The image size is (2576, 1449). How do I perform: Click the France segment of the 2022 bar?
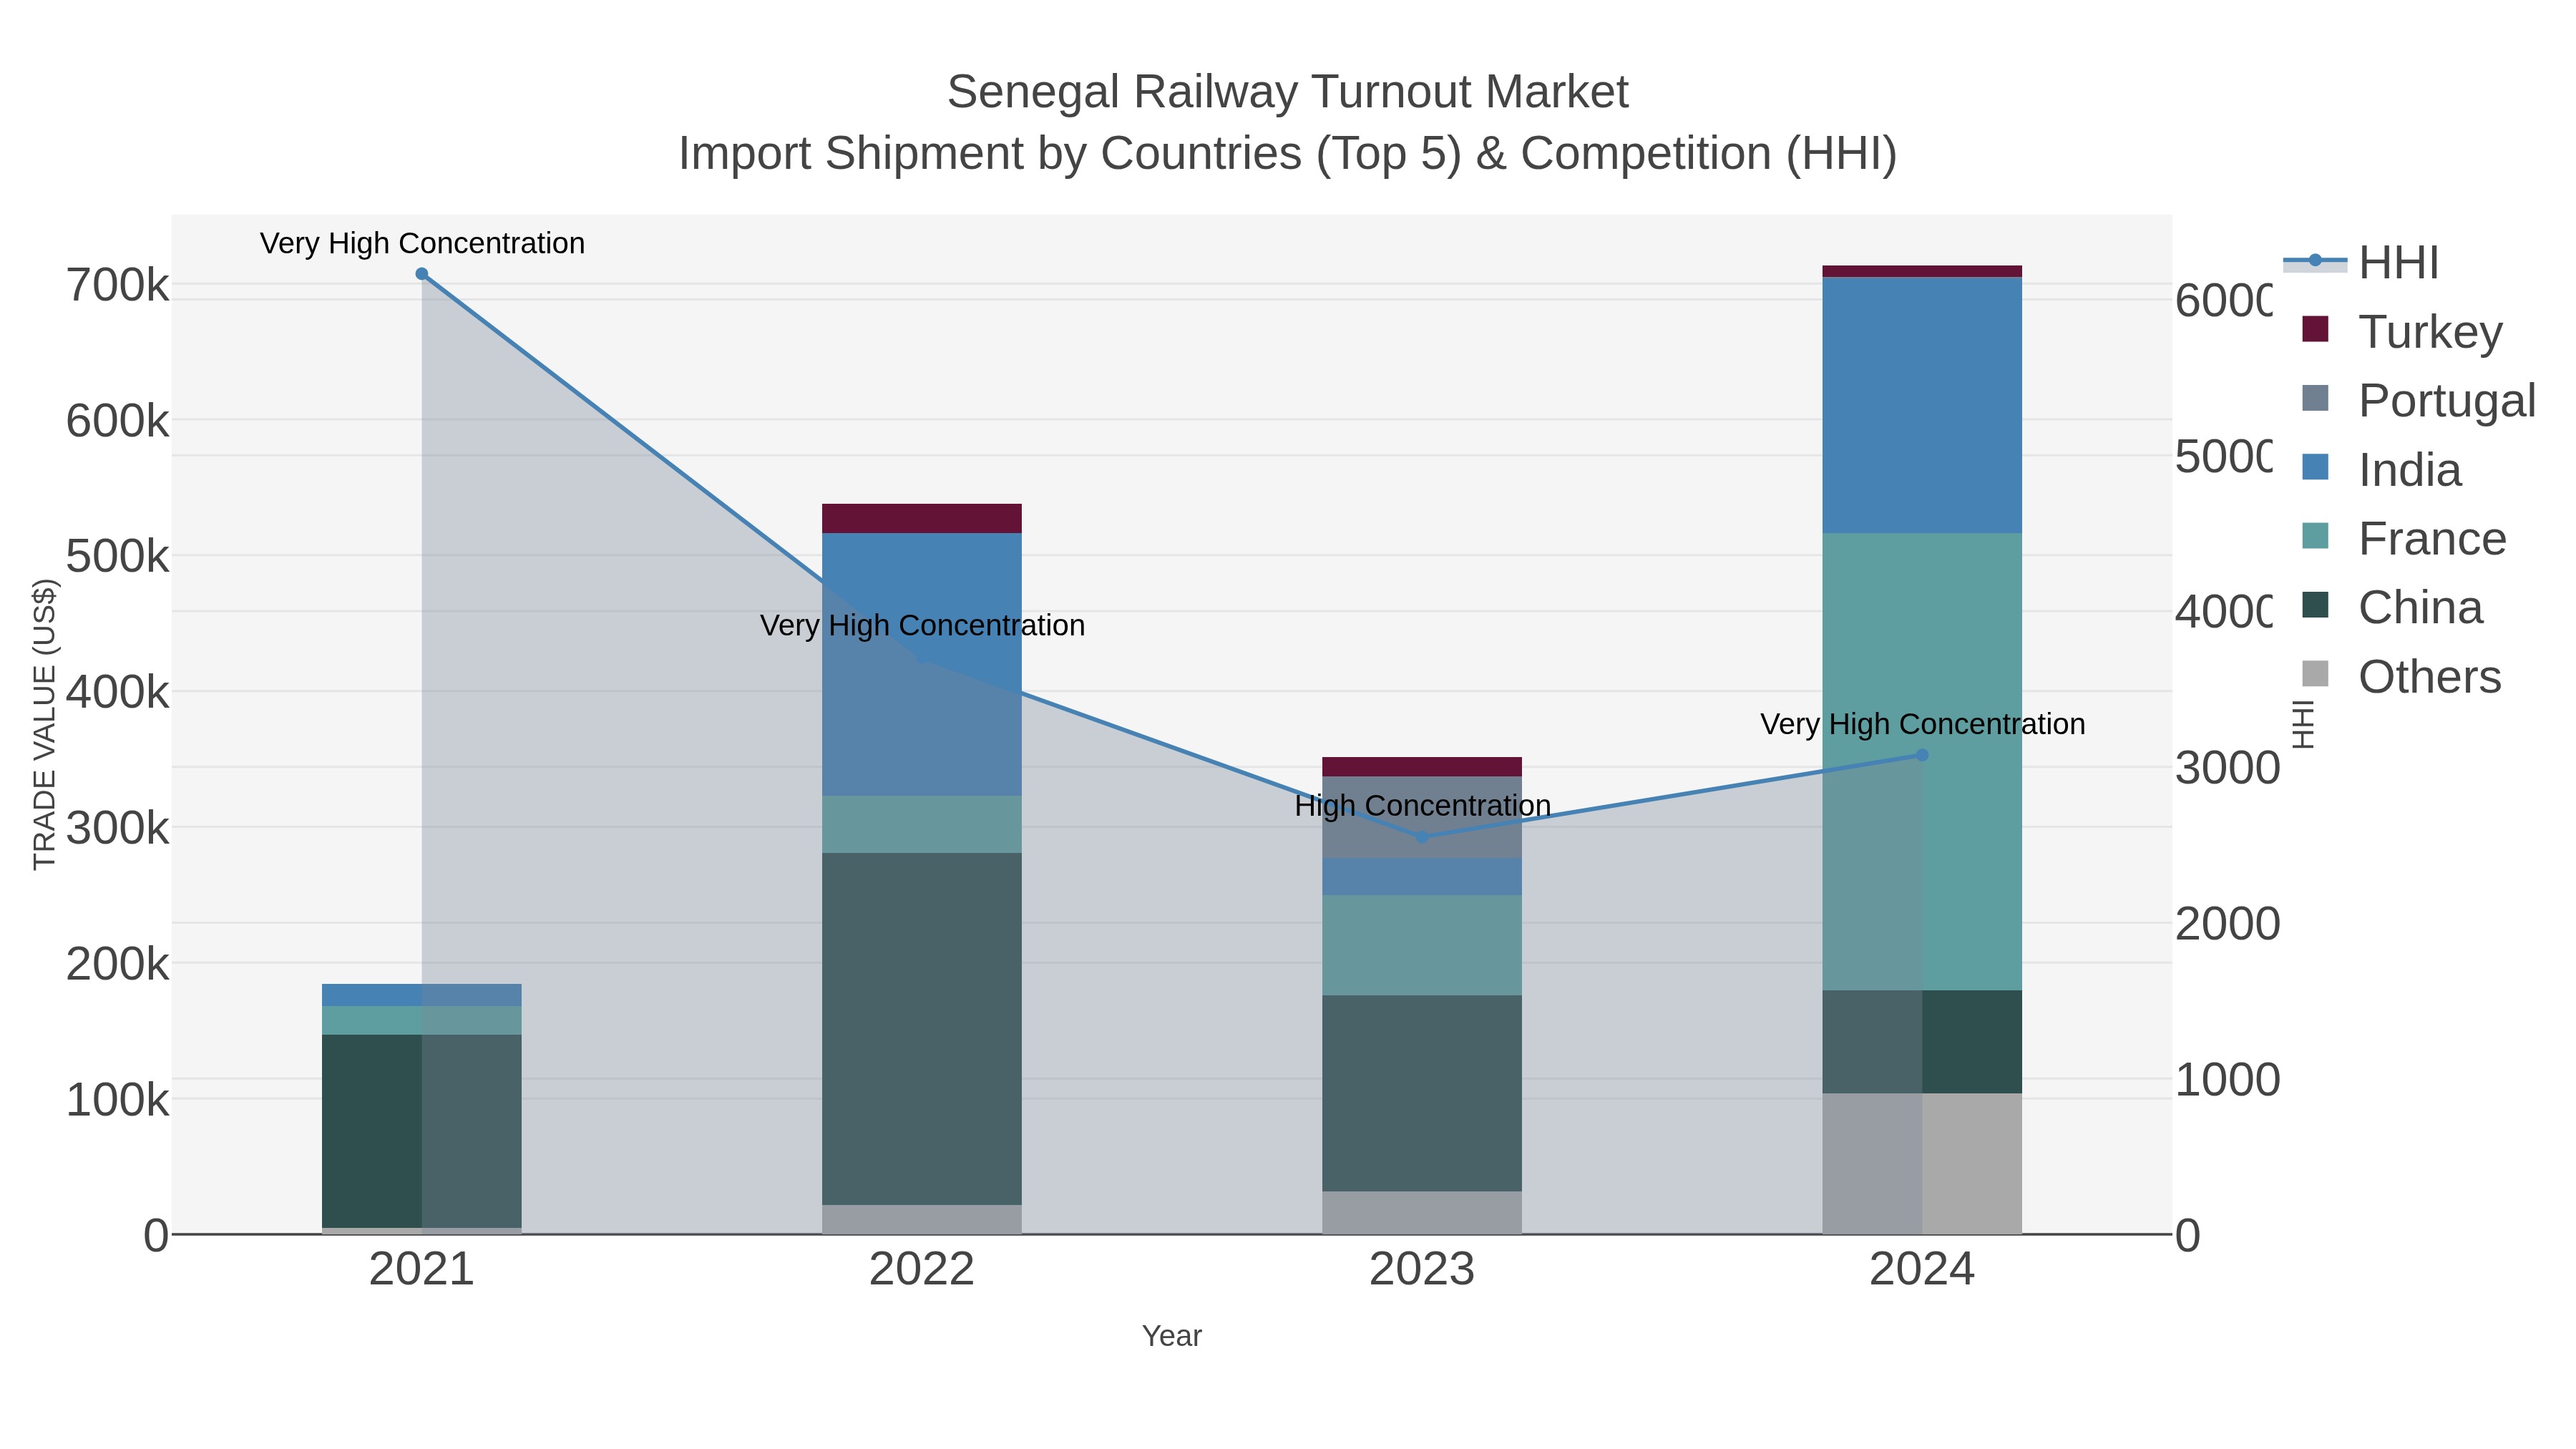coord(922,824)
